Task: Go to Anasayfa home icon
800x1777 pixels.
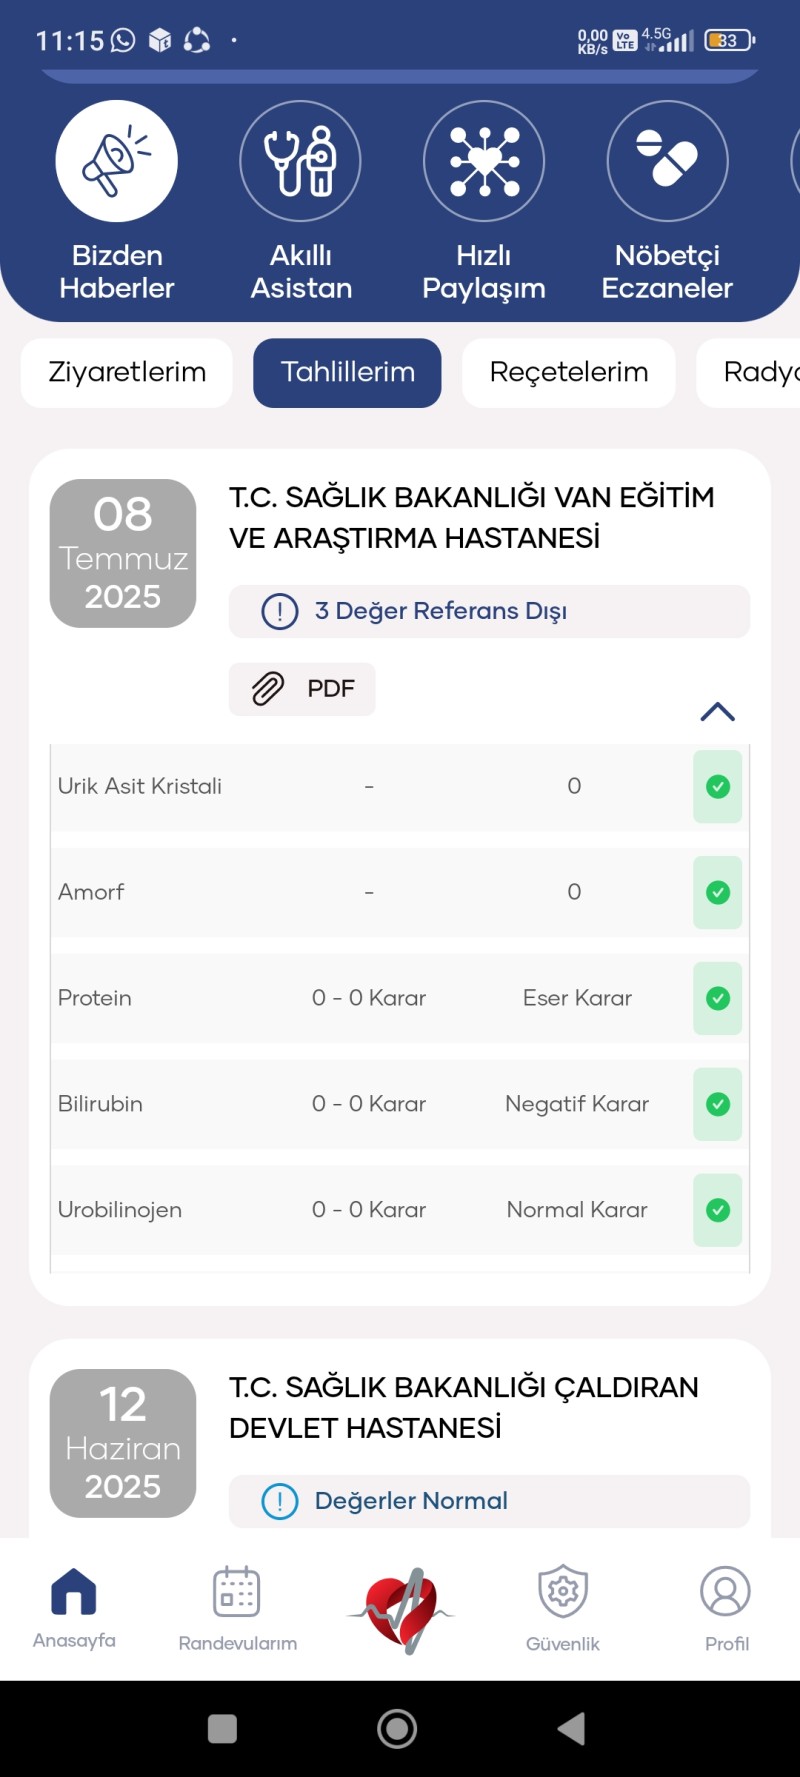Action: point(74,1591)
